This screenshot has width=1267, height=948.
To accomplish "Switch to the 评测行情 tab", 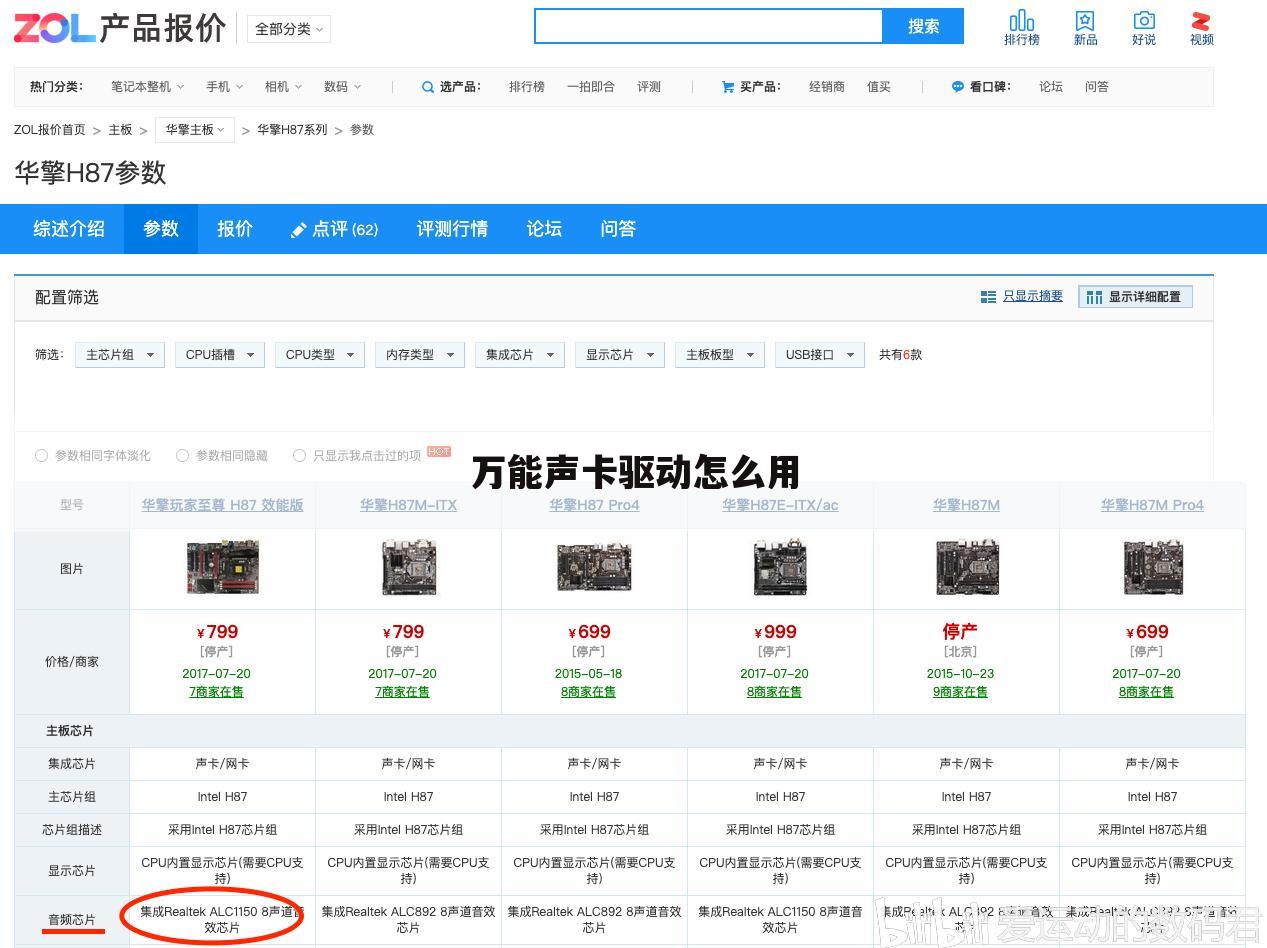I will click(452, 229).
